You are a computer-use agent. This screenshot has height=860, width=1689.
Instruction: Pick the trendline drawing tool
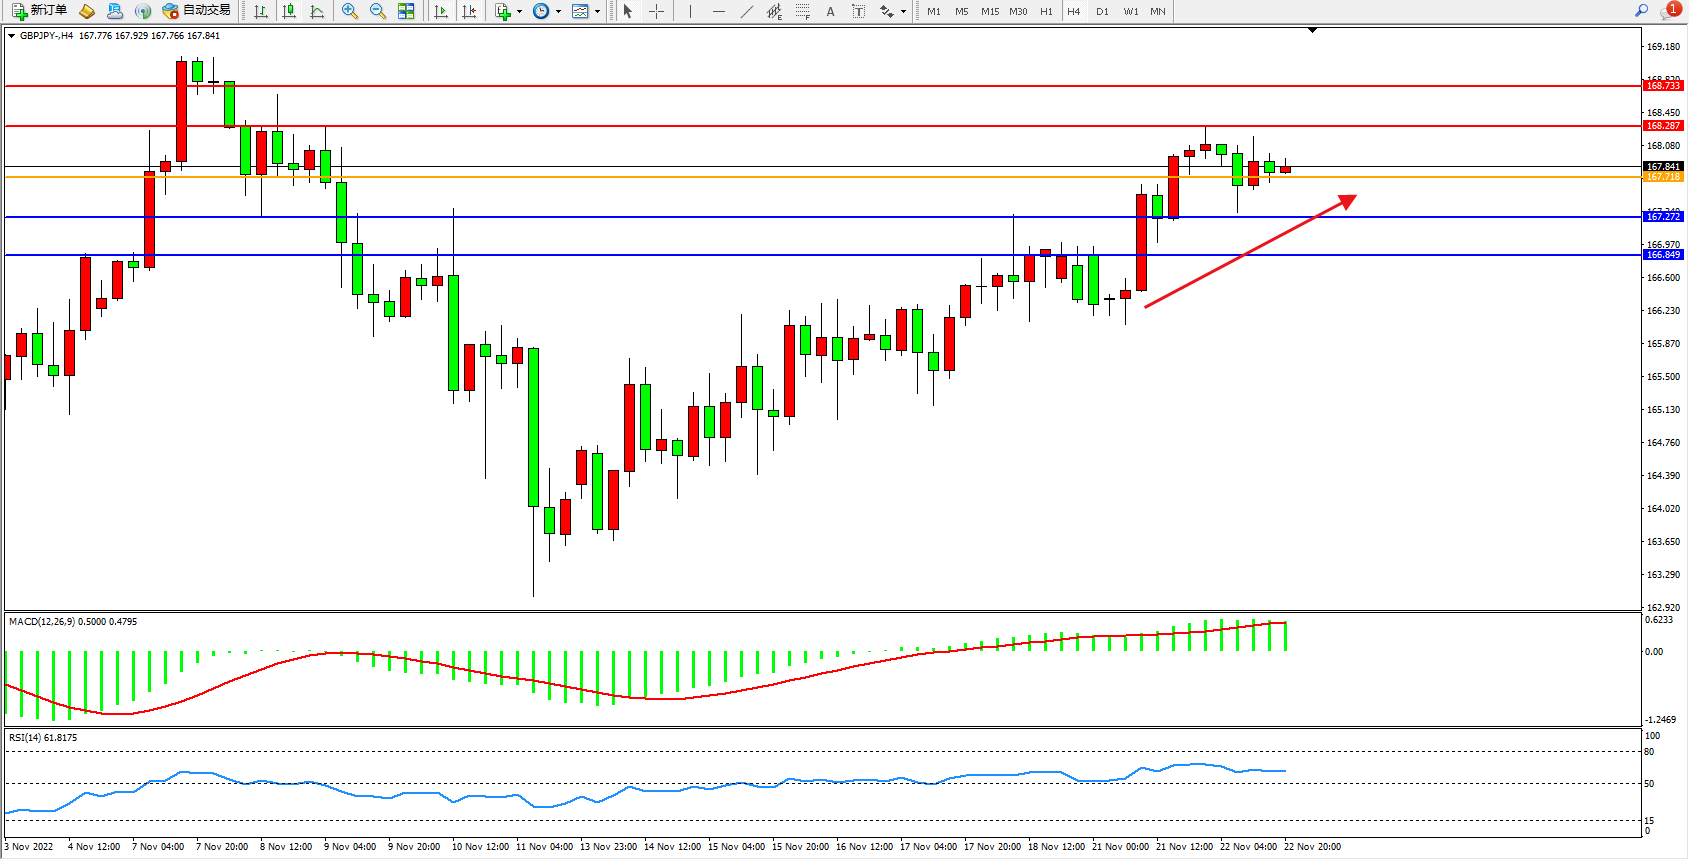click(x=746, y=11)
